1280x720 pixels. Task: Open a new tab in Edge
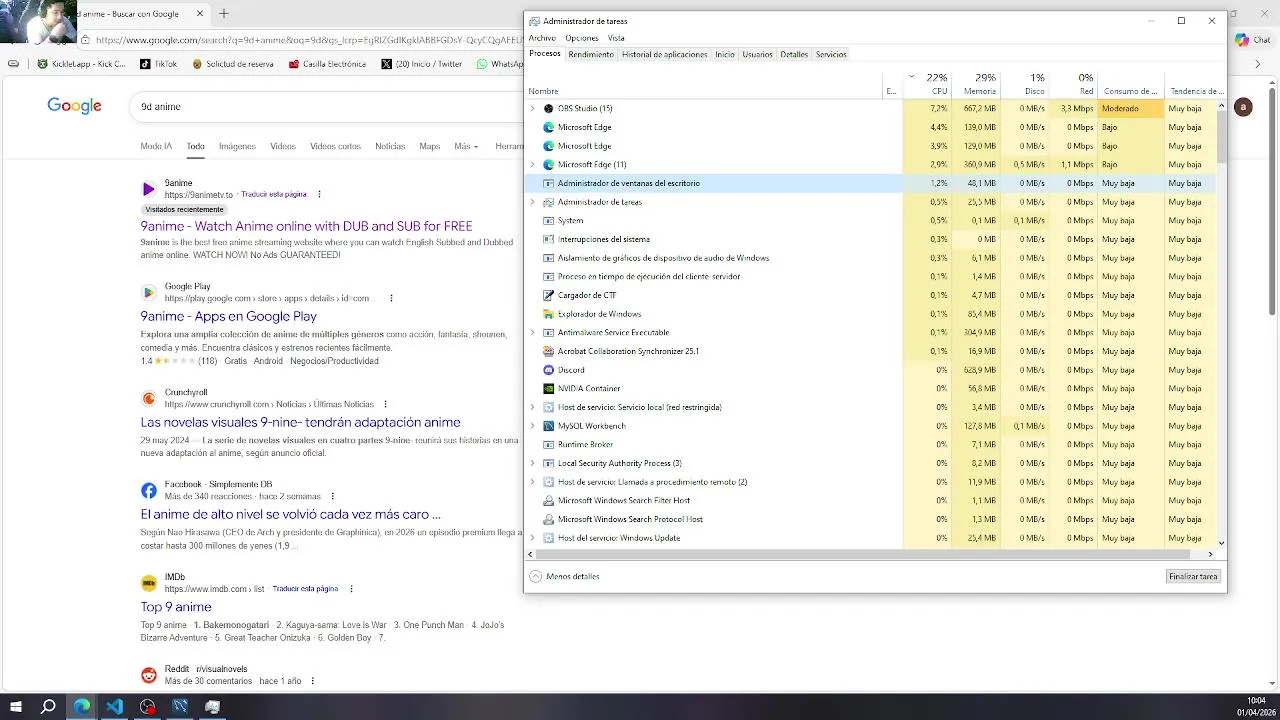223,14
